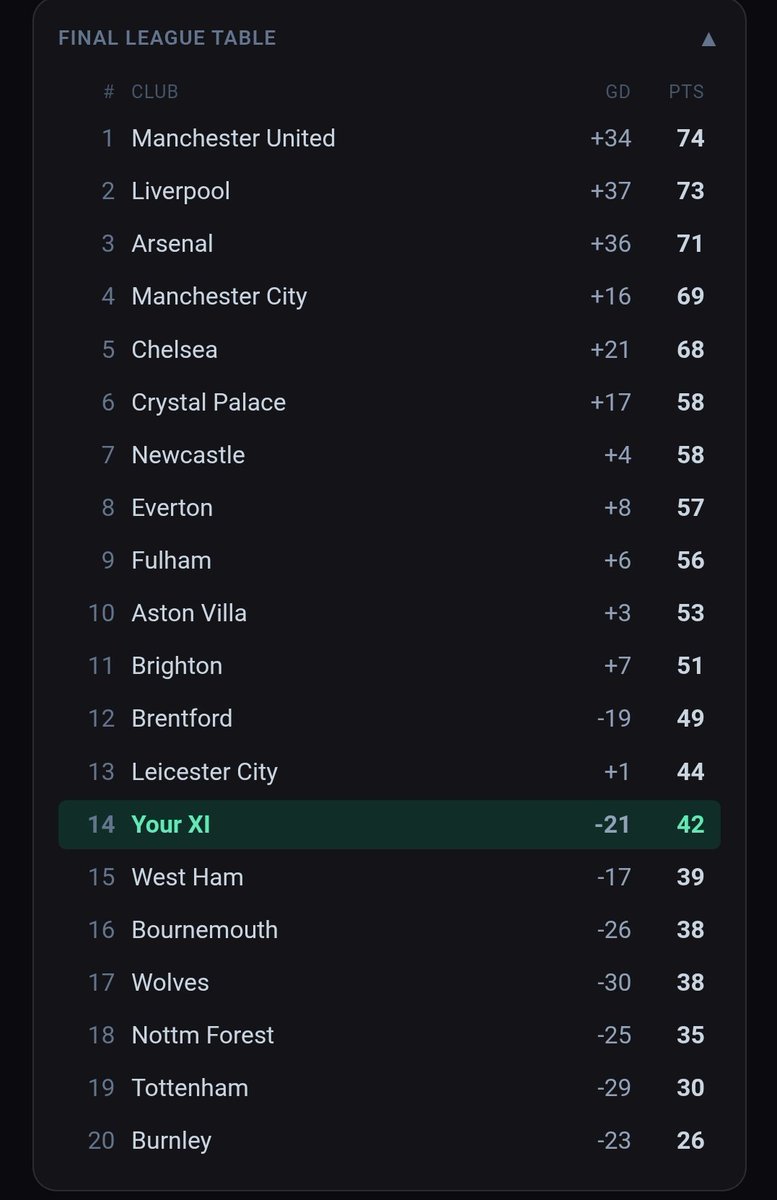
Task: Select the Liverpool row
Action: pos(389,191)
